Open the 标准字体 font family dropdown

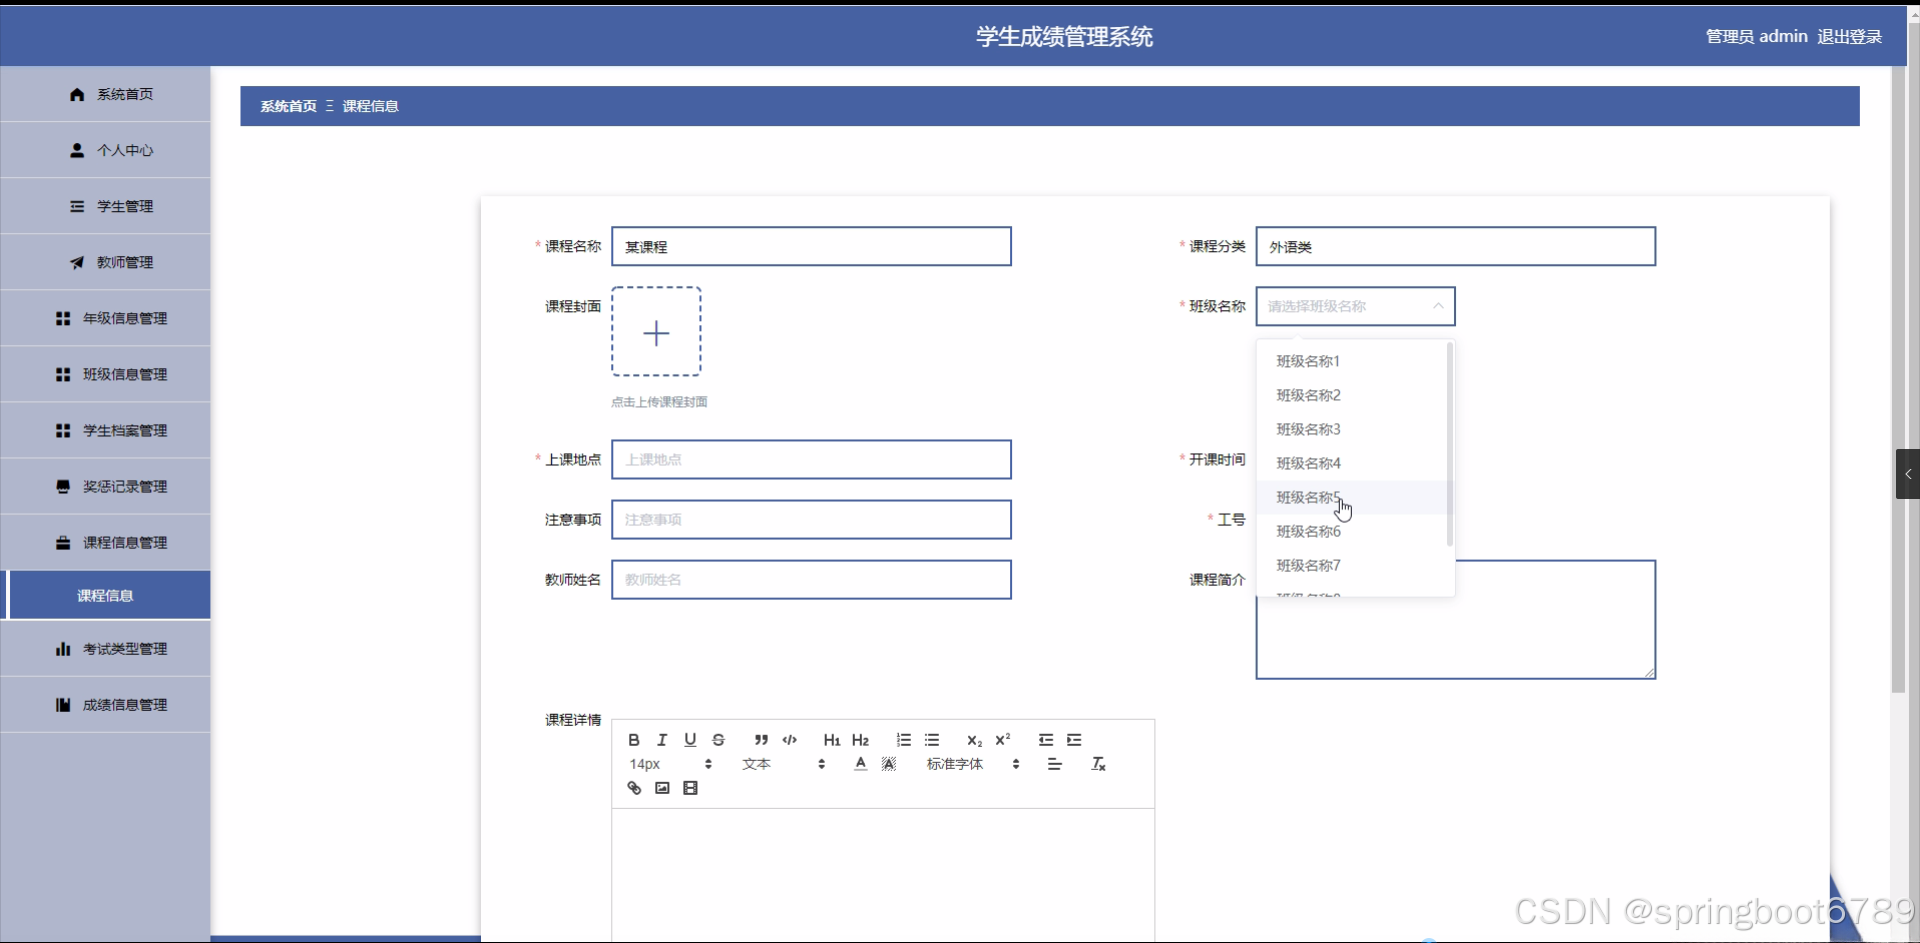click(x=973, y=764)
